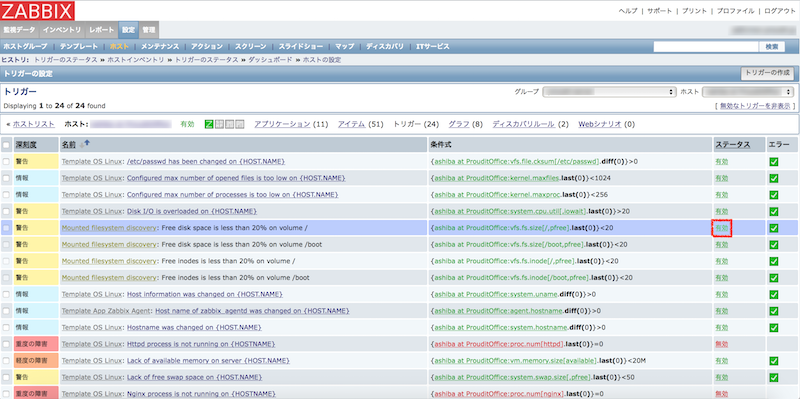The height and width of the screenshot is (399, 800).
Task: Open the インベントリ main tab
Action: [x=62, y=30]
